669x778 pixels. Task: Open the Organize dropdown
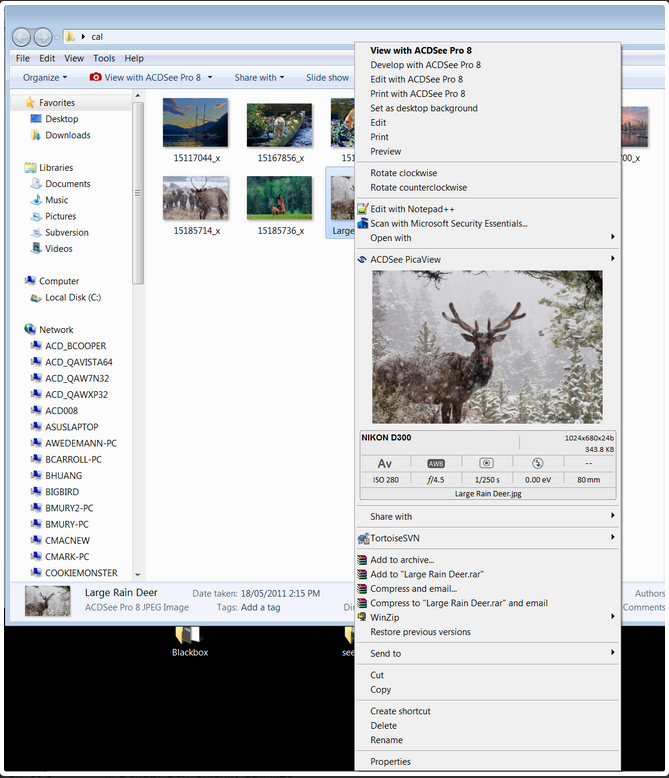coord(45,77)
